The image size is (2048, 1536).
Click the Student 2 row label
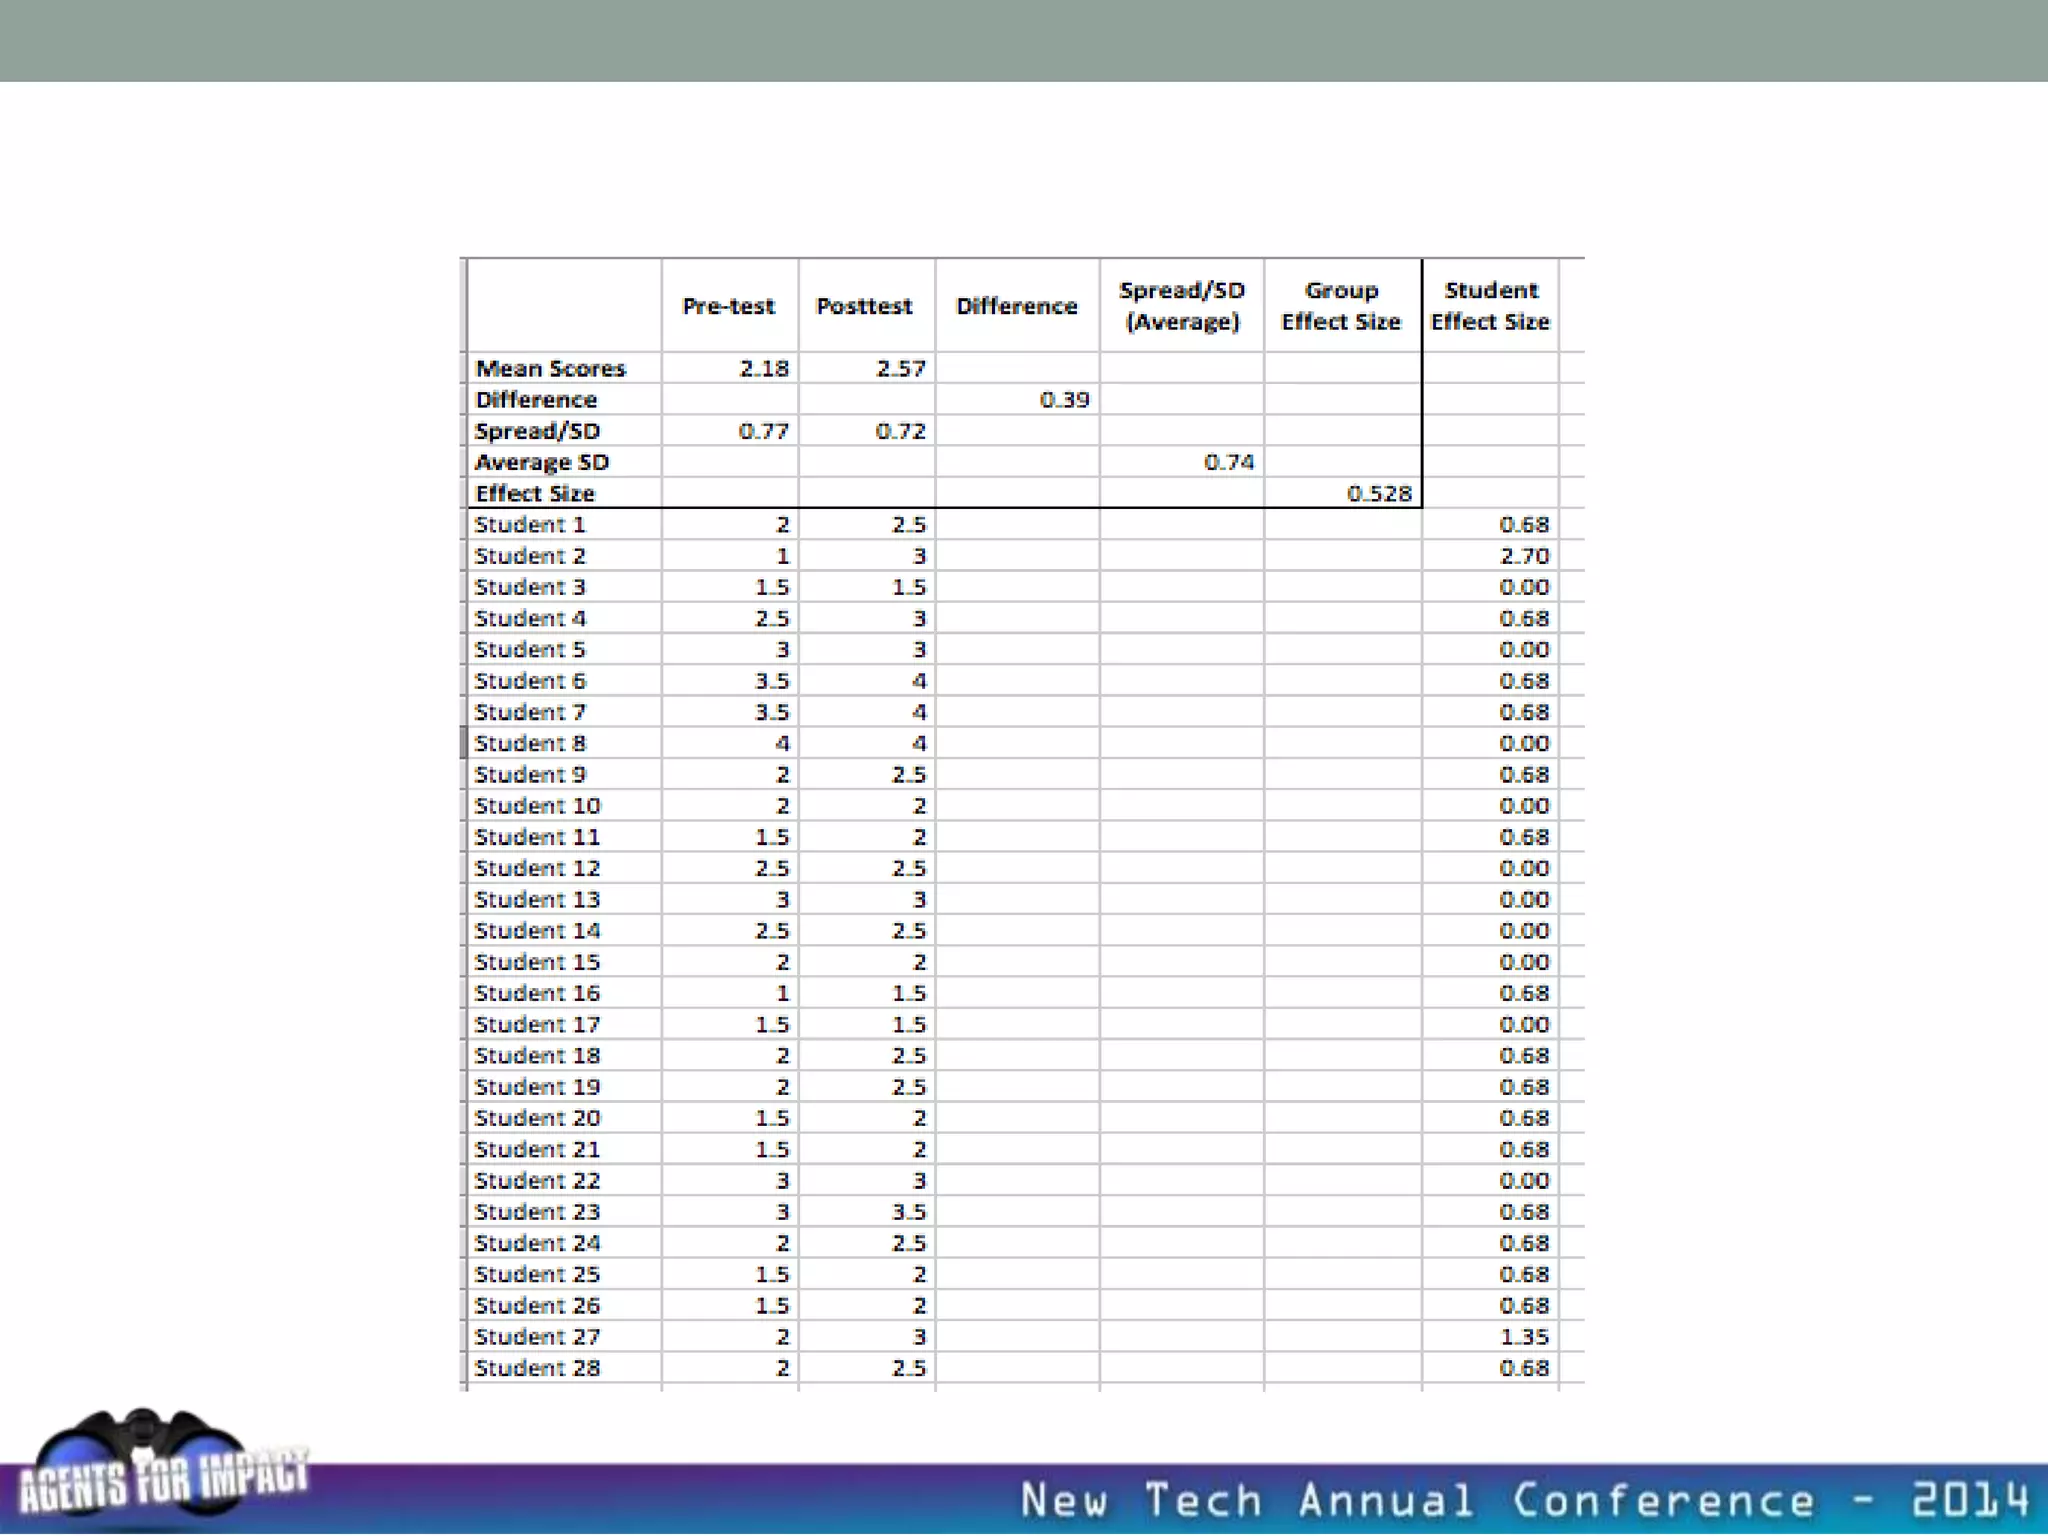tap(530, 556)
